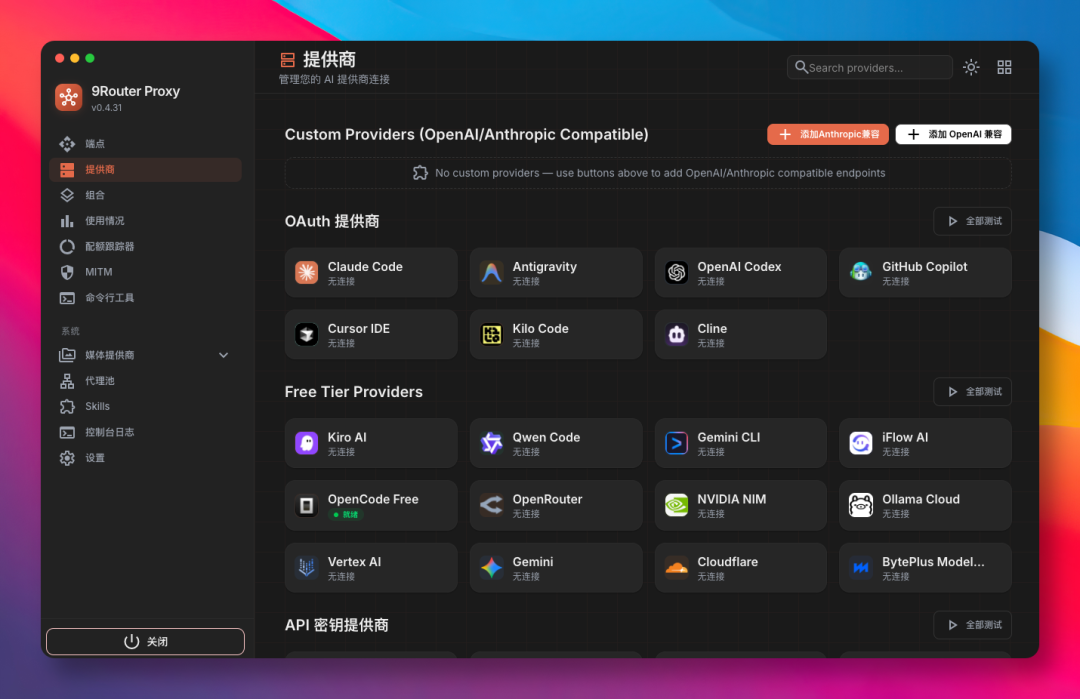Click the OpenCode Free icon
Viewport: 1080px width, 699px height.
(307, 505)
